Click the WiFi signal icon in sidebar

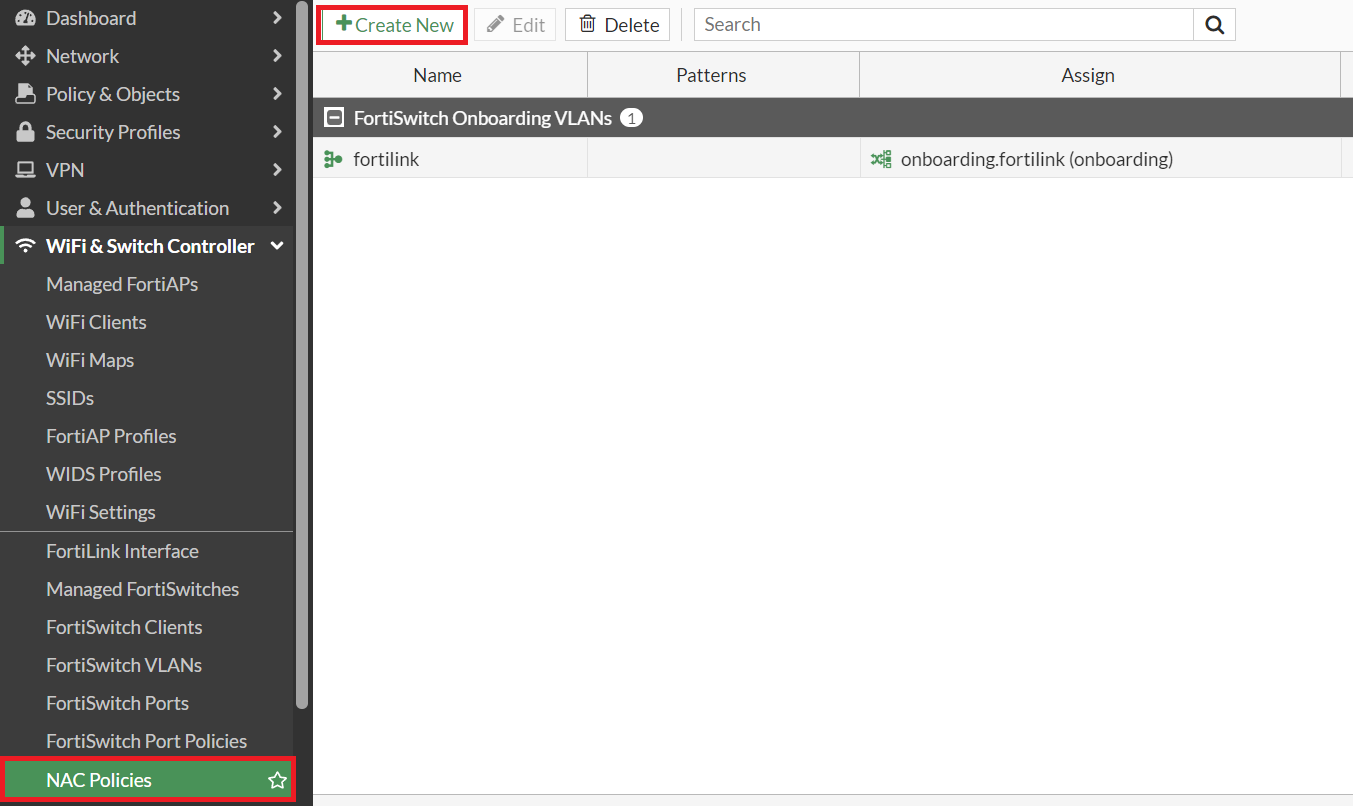point(26,246)
